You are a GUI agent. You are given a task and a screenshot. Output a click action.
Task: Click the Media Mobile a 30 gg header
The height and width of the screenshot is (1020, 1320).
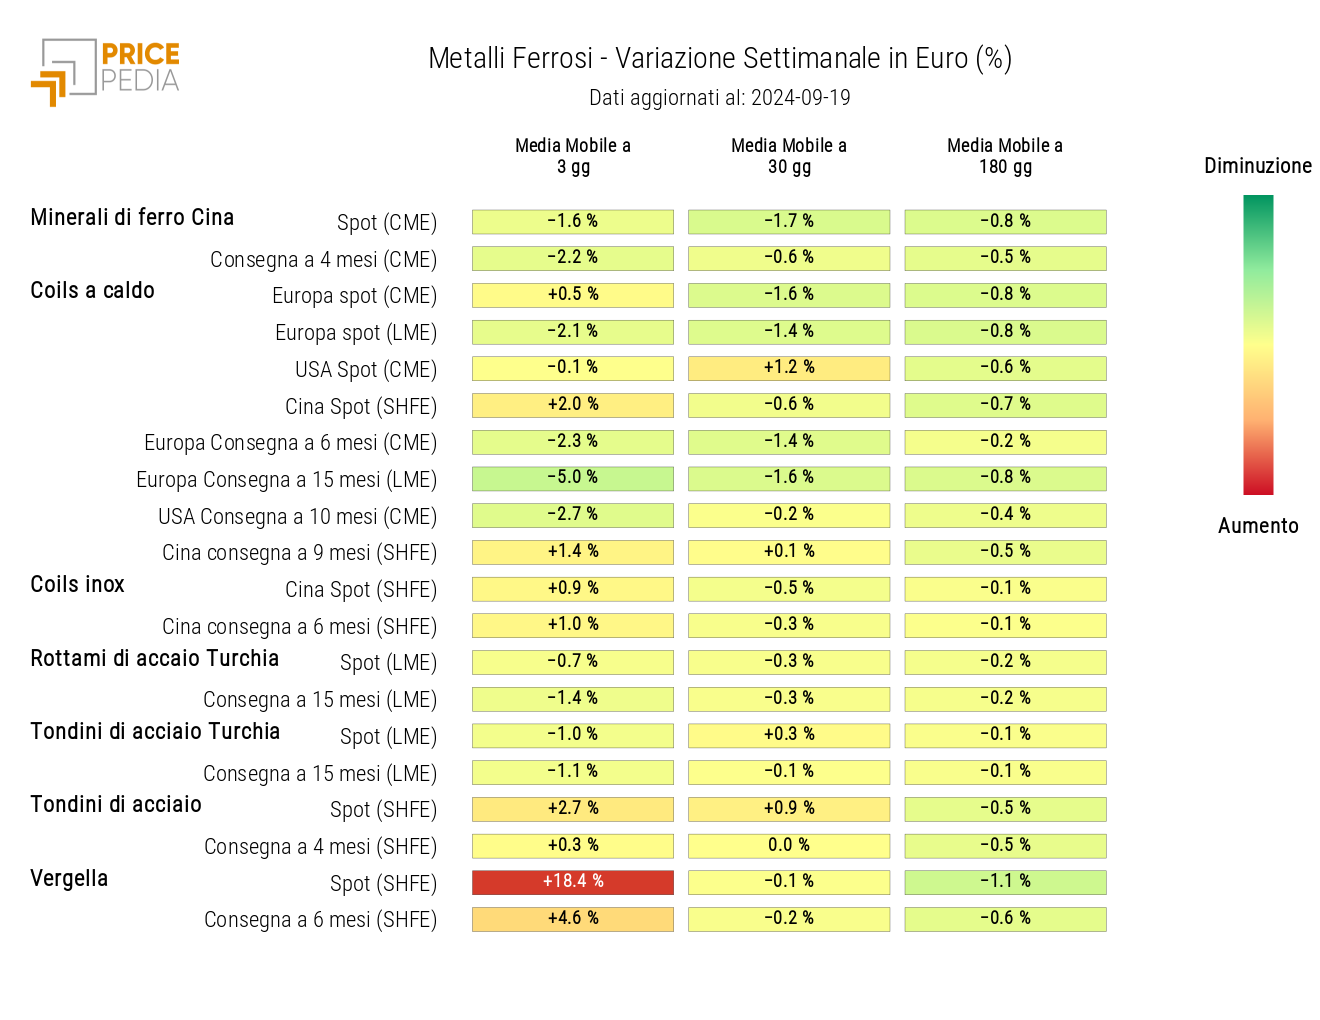(x=789, y=156)
